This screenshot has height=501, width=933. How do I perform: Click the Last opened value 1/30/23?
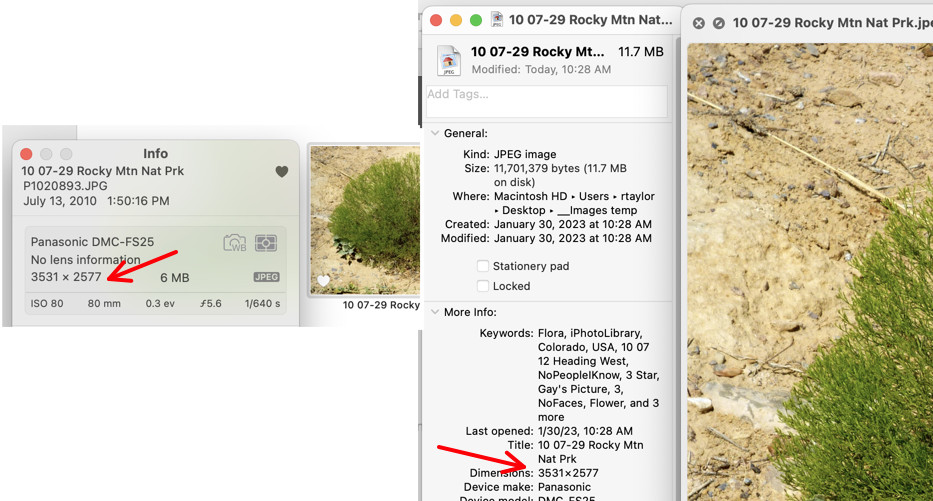(x=585, y=431)
